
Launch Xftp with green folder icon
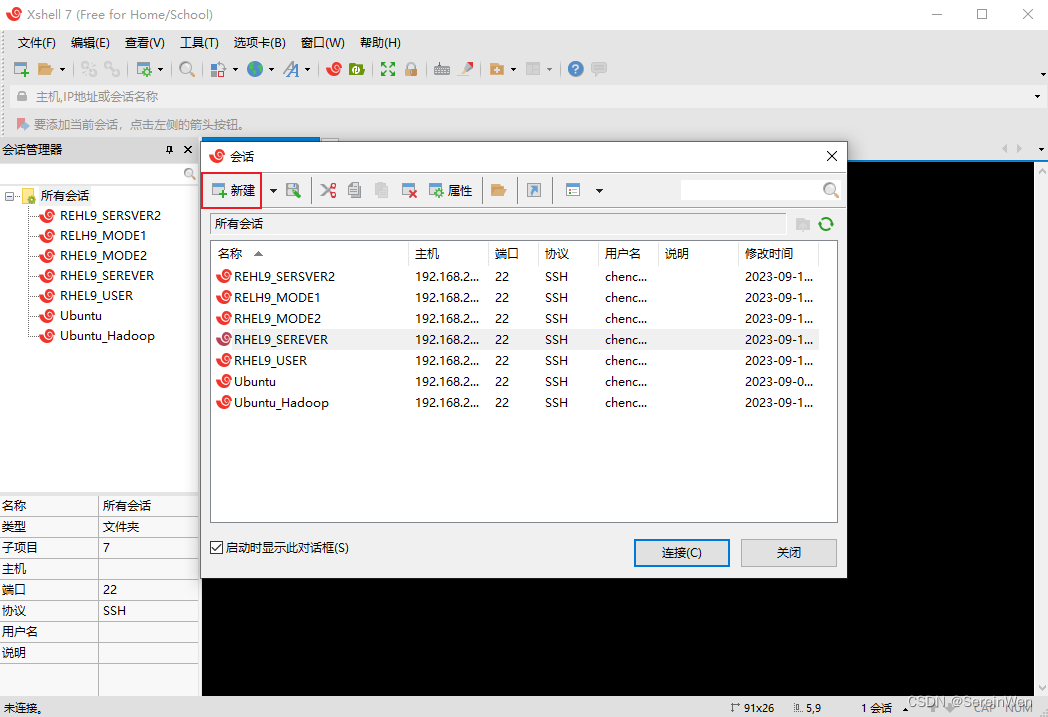357,69
